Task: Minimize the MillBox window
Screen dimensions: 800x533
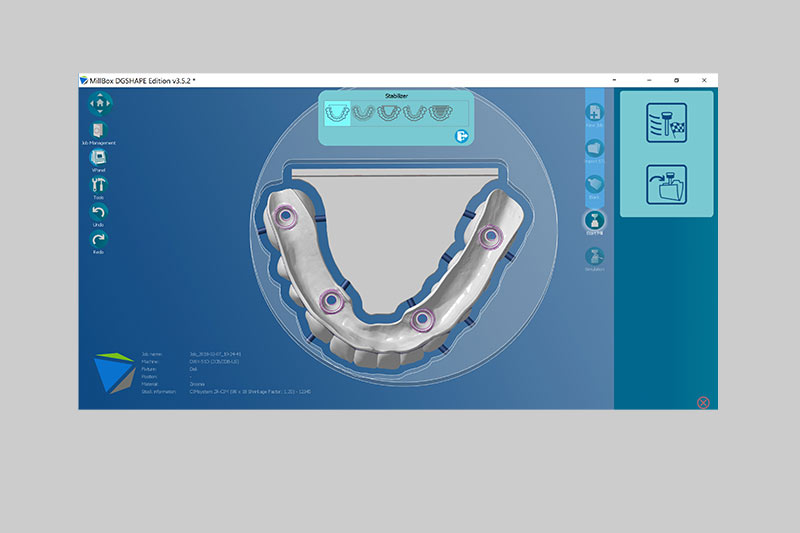Action: pyautogui.click(x=649, y=80)
